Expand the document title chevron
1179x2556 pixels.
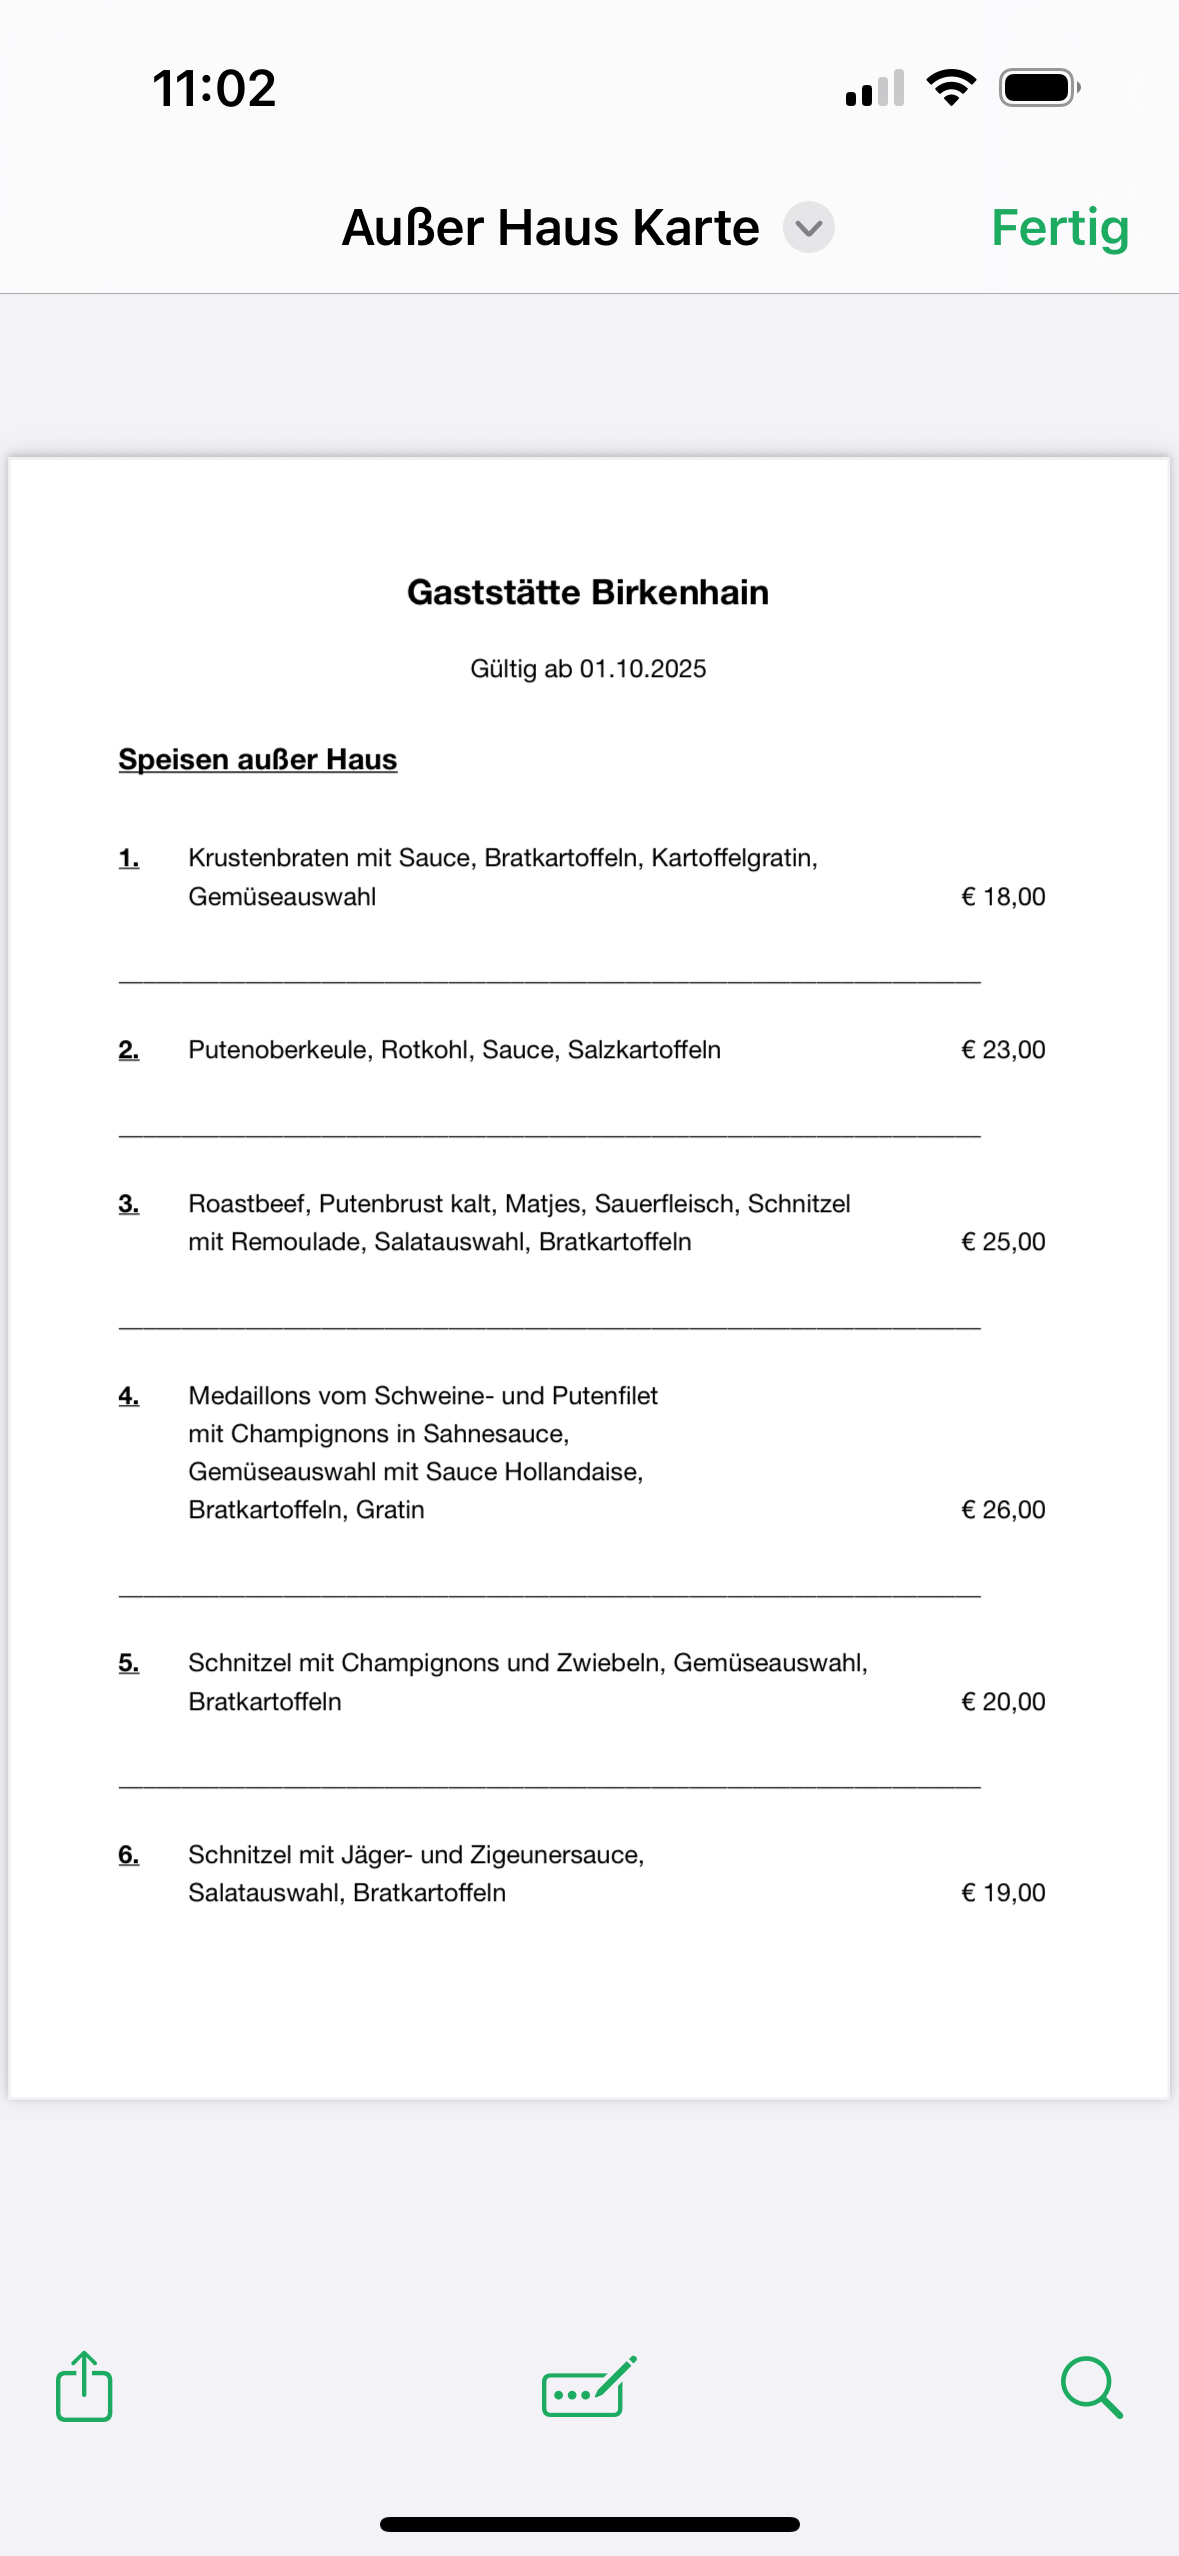tap(808, 228)
